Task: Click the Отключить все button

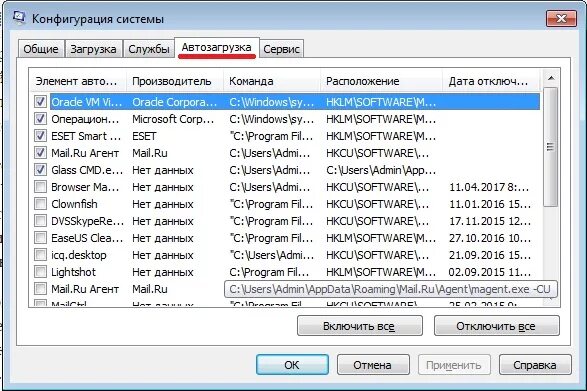Action: (496, 326)
